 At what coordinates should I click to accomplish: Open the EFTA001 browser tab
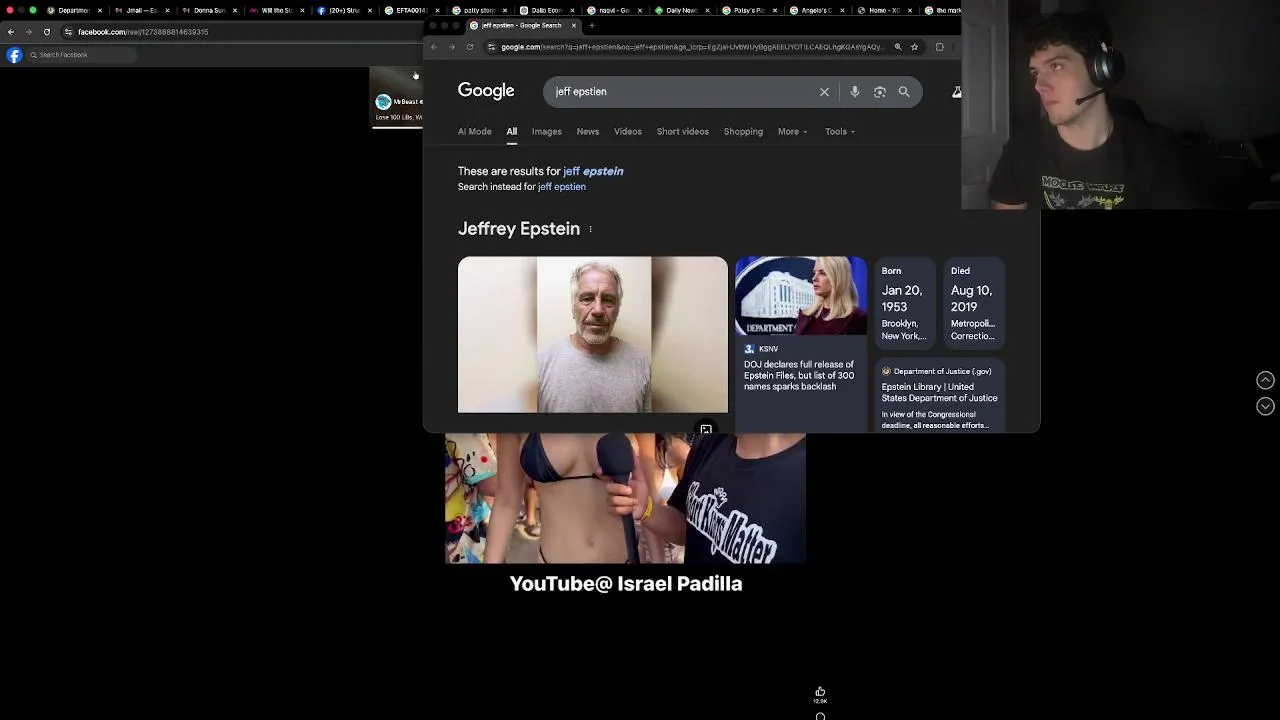pos(411,10)
